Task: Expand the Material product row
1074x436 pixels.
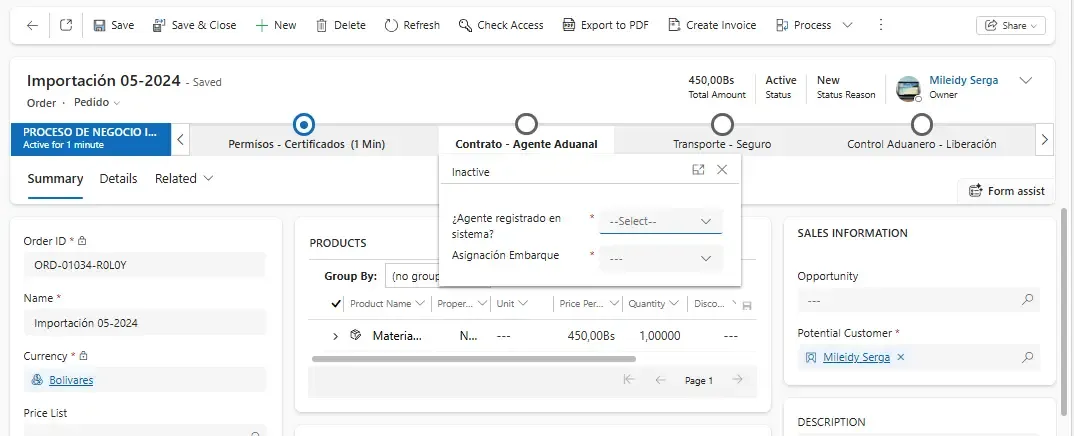Action: pos(335,337)
